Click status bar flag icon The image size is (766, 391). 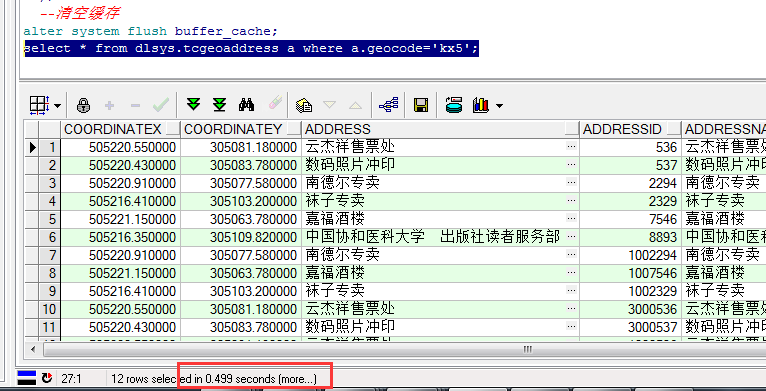point(26,378)
